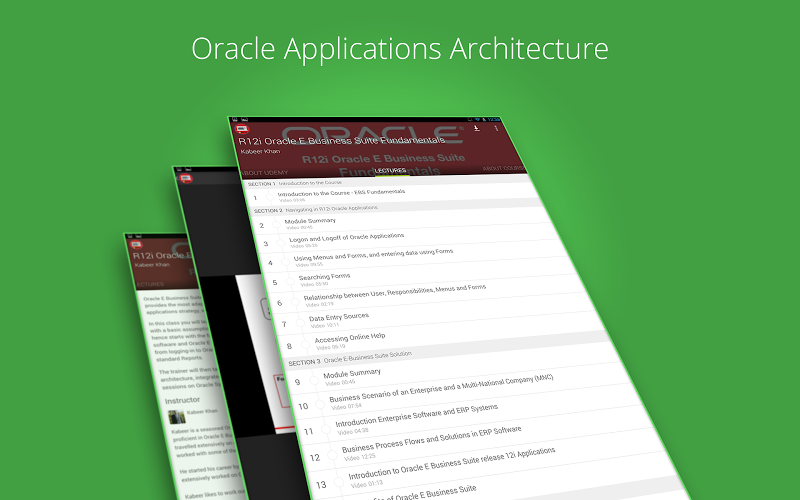Tap the red app icon on middle tablet
The image size is (800, 500).
point(186,178)
